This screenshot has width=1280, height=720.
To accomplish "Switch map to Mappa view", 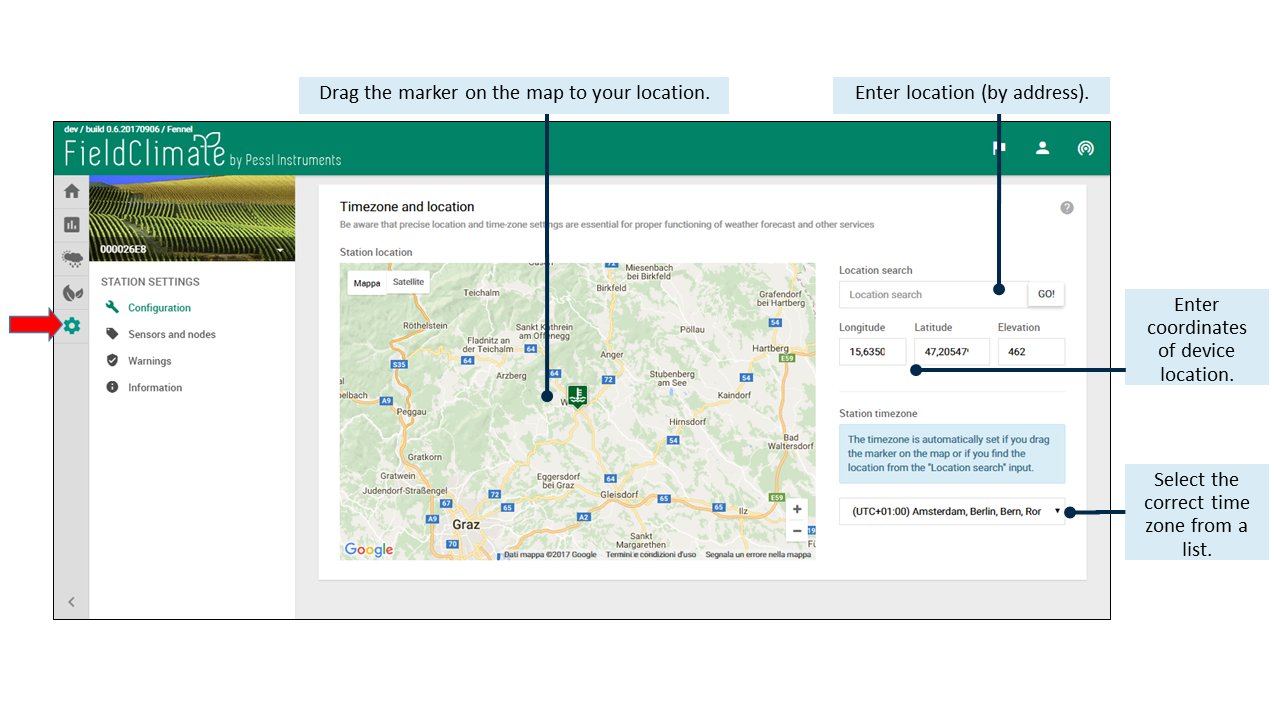I will (x=367, y=283).
